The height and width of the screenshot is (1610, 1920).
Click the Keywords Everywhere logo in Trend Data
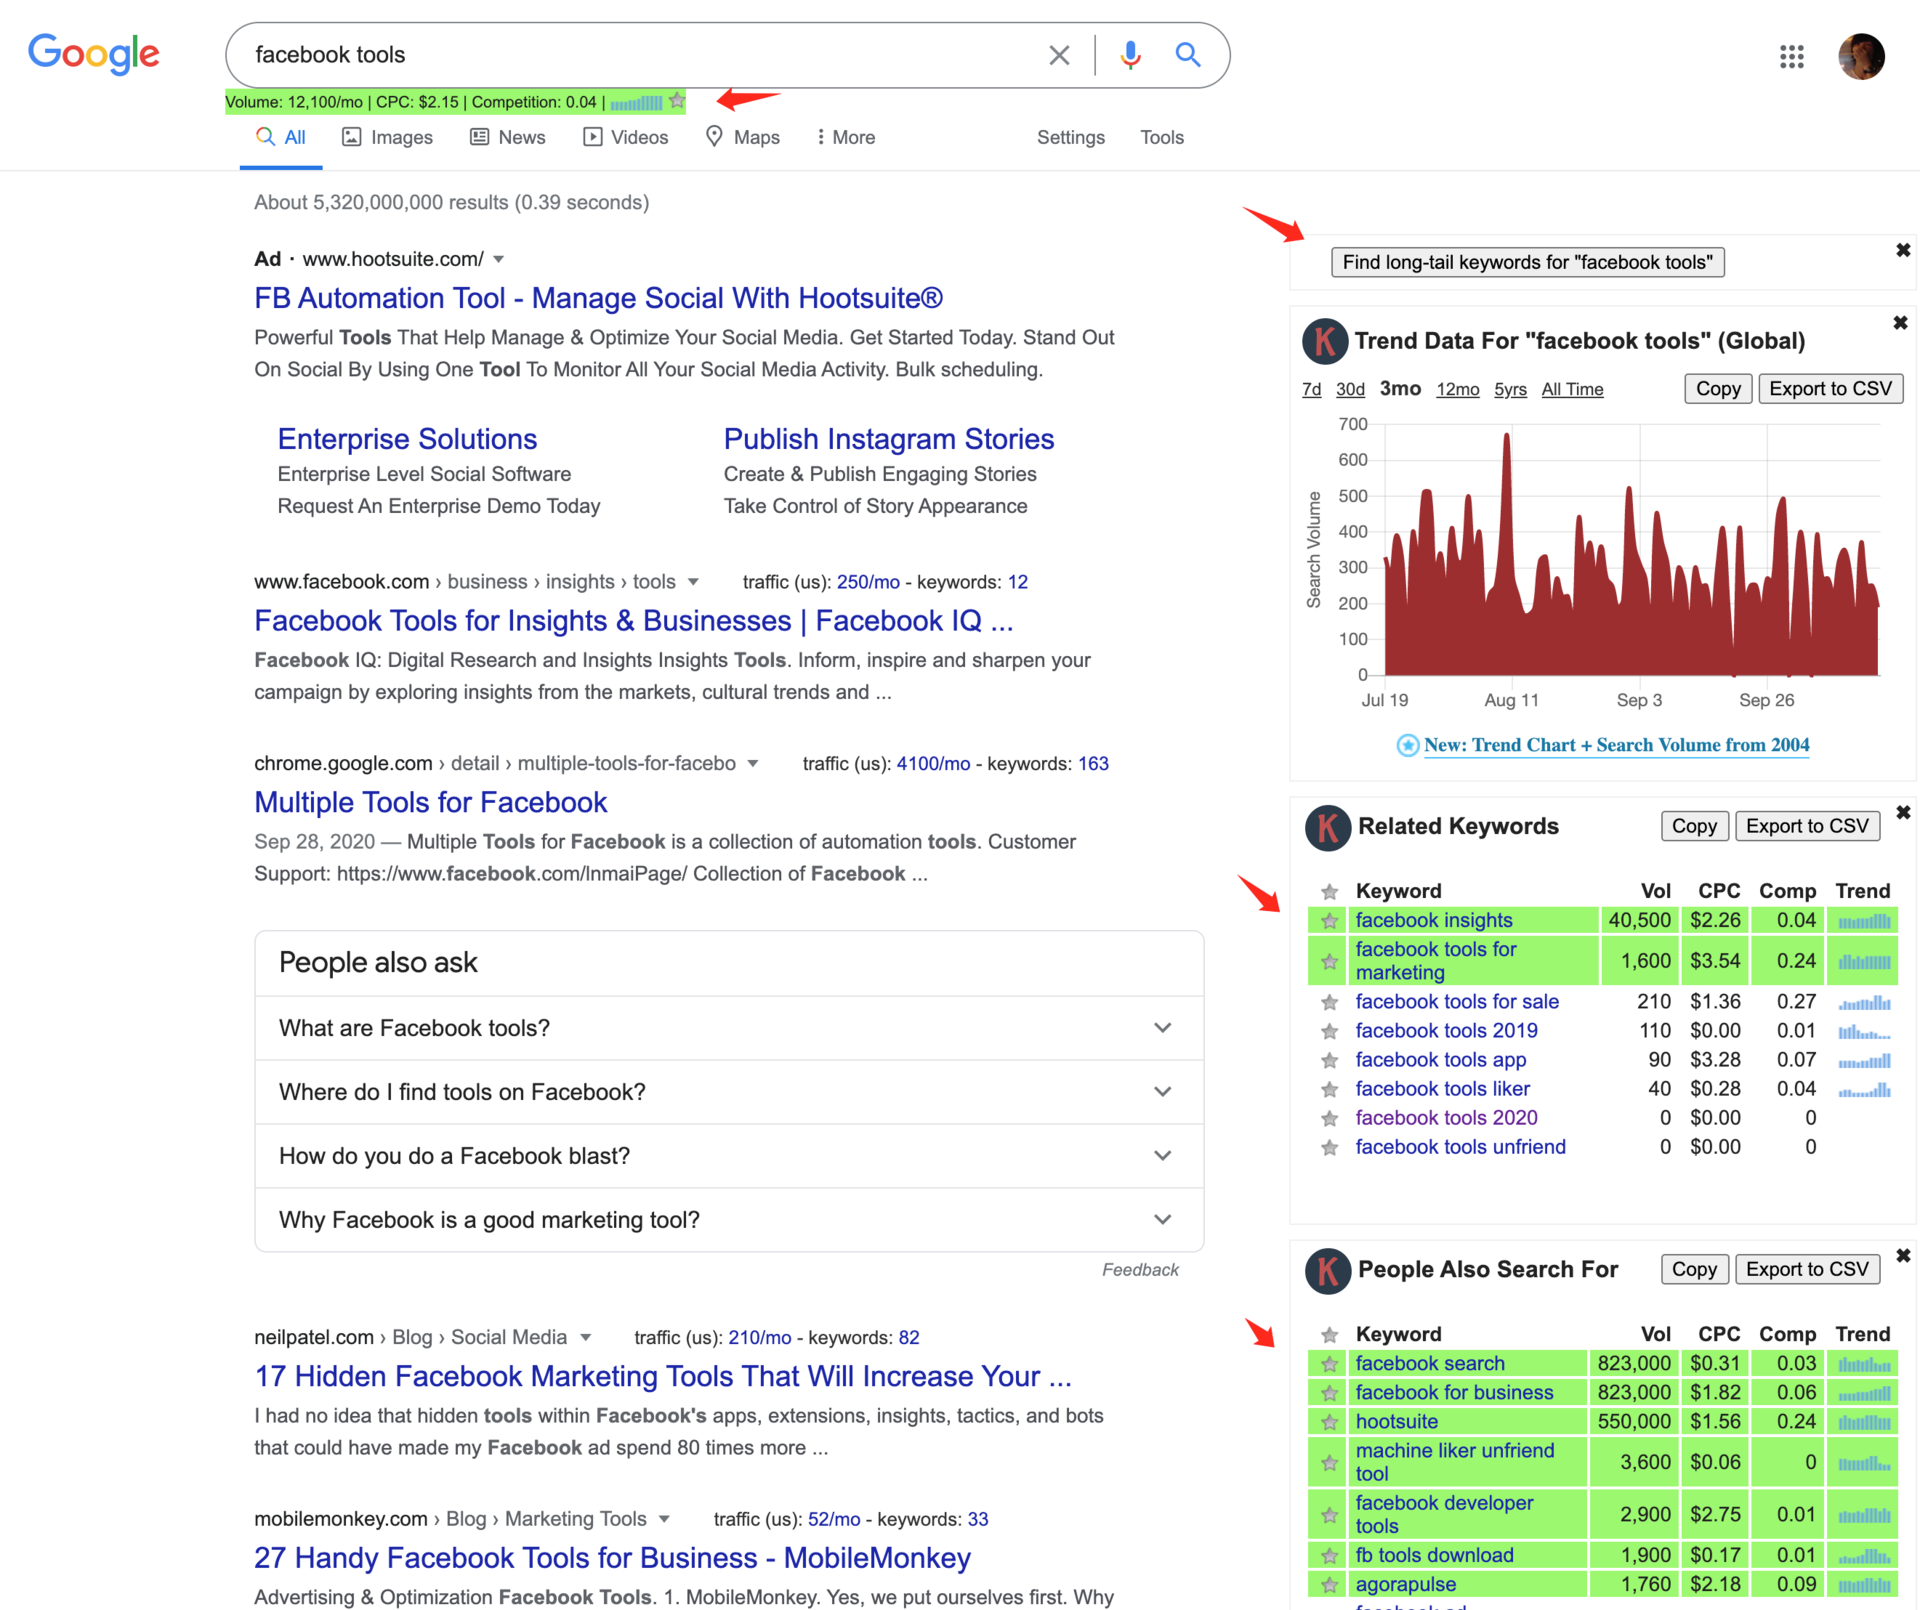[1325, 341]
